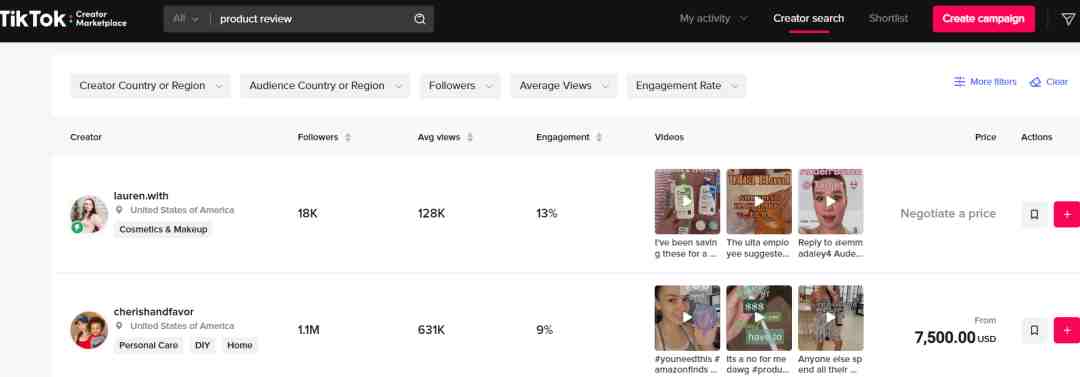Bookmark lauren.with to shortlist

[1034, 214]
